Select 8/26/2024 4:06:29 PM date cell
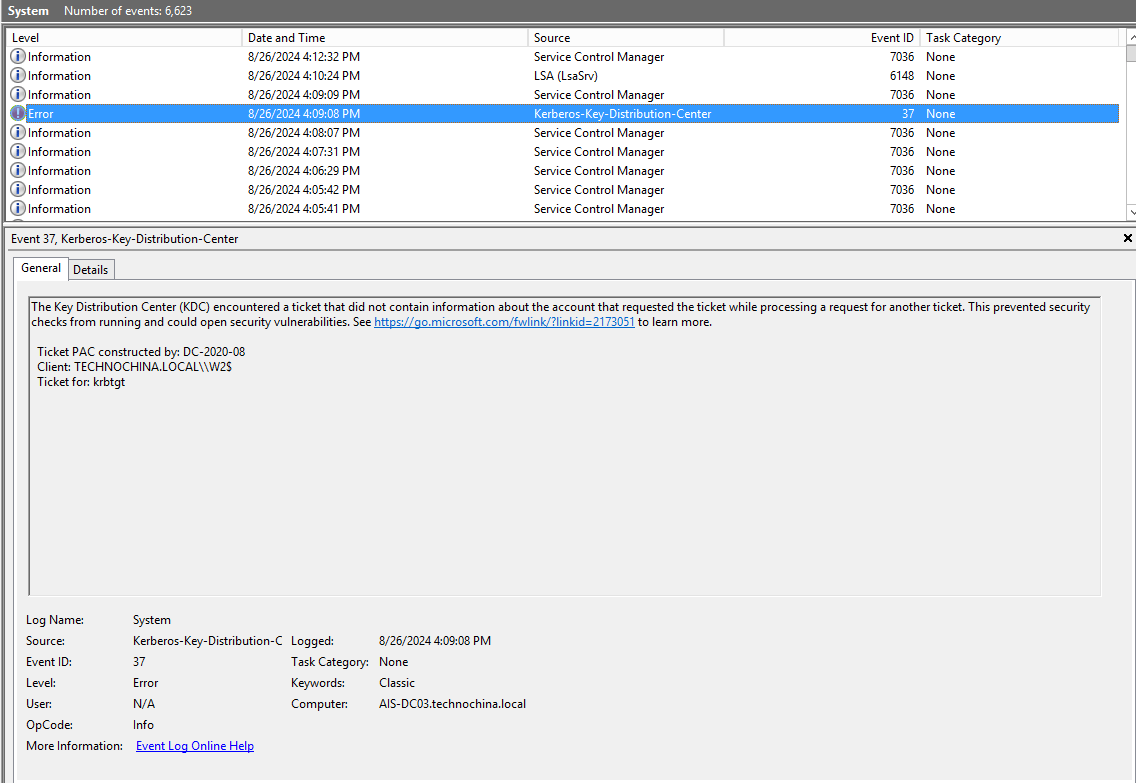Viewport: 1136px width, 783px height. pos(304,170)
